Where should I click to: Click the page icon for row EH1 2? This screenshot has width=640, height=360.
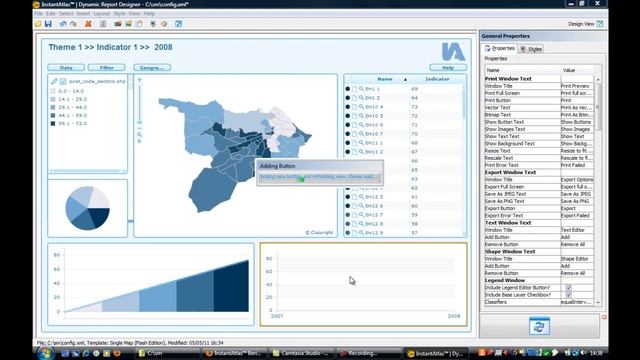354,98
